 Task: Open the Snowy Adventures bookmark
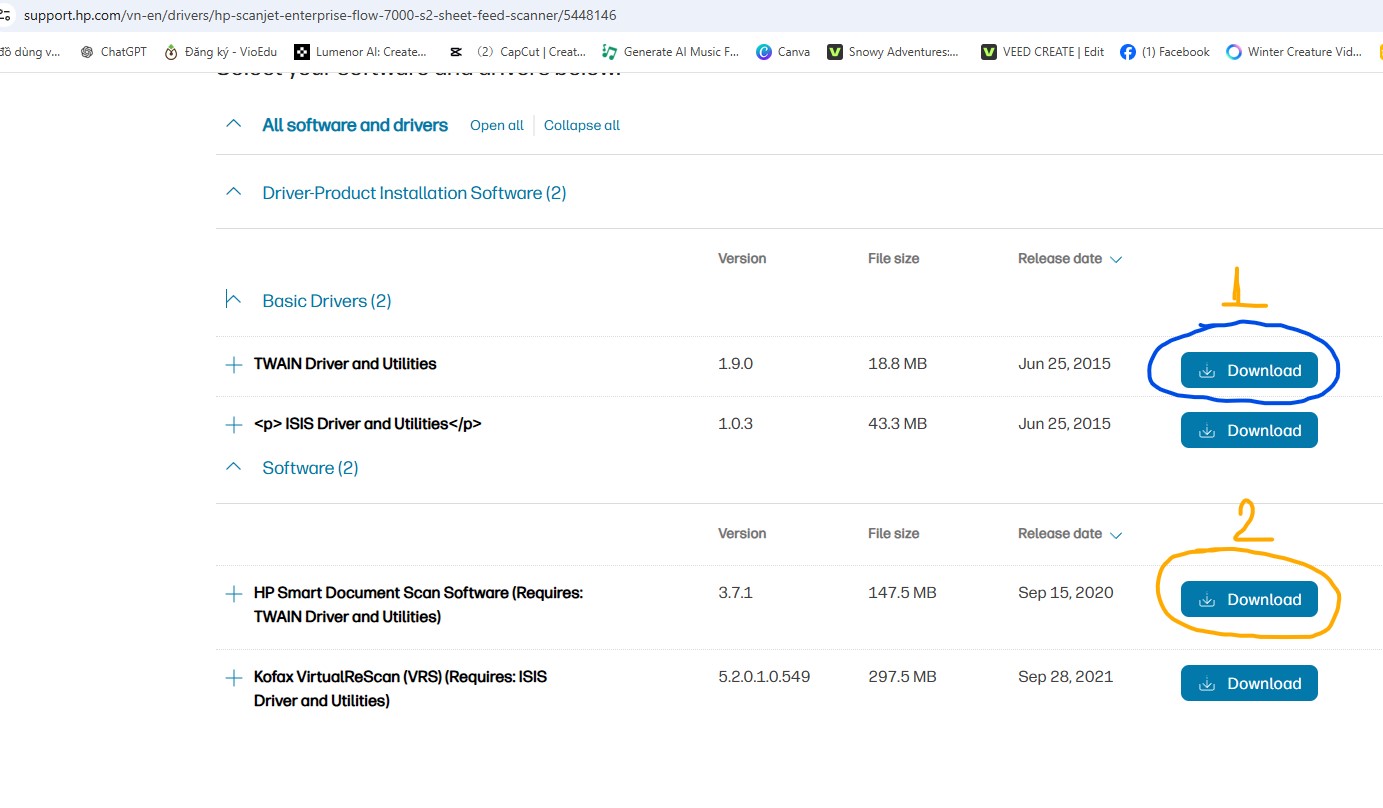[x=893, y=52]
